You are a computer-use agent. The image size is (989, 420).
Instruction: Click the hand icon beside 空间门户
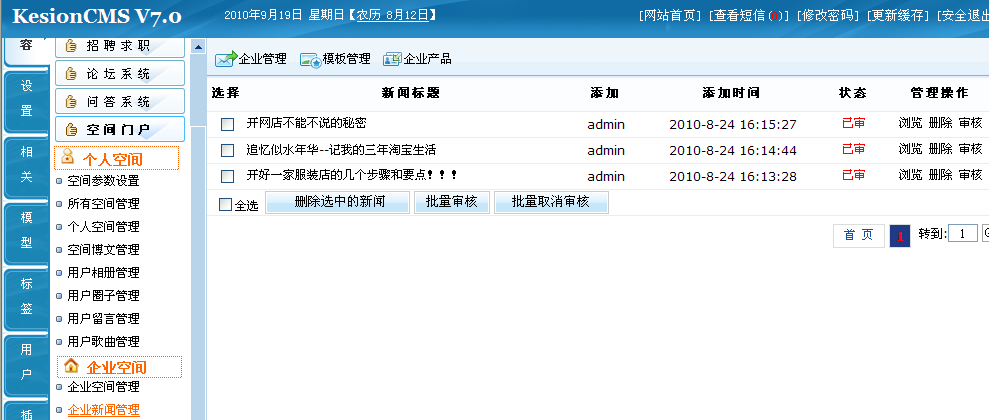(x=71, y=129)
